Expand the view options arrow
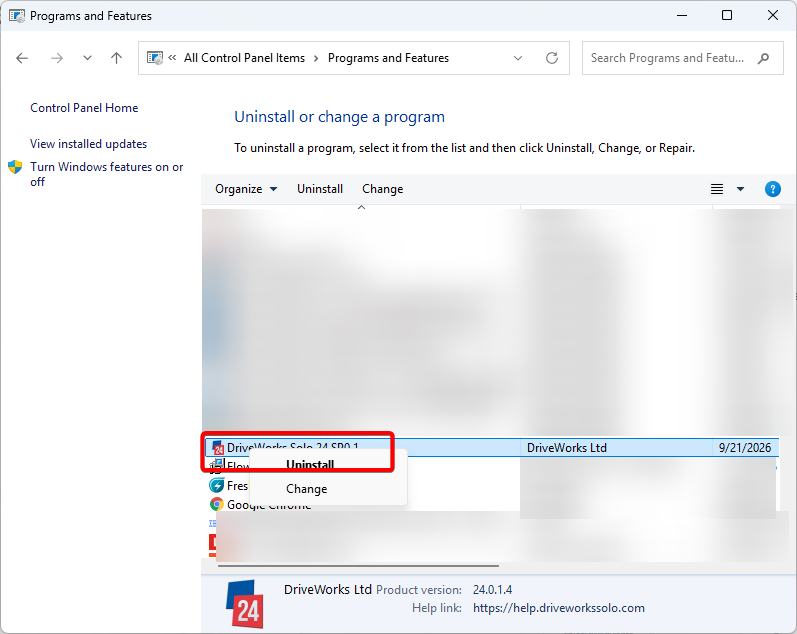 pos(740,189)
